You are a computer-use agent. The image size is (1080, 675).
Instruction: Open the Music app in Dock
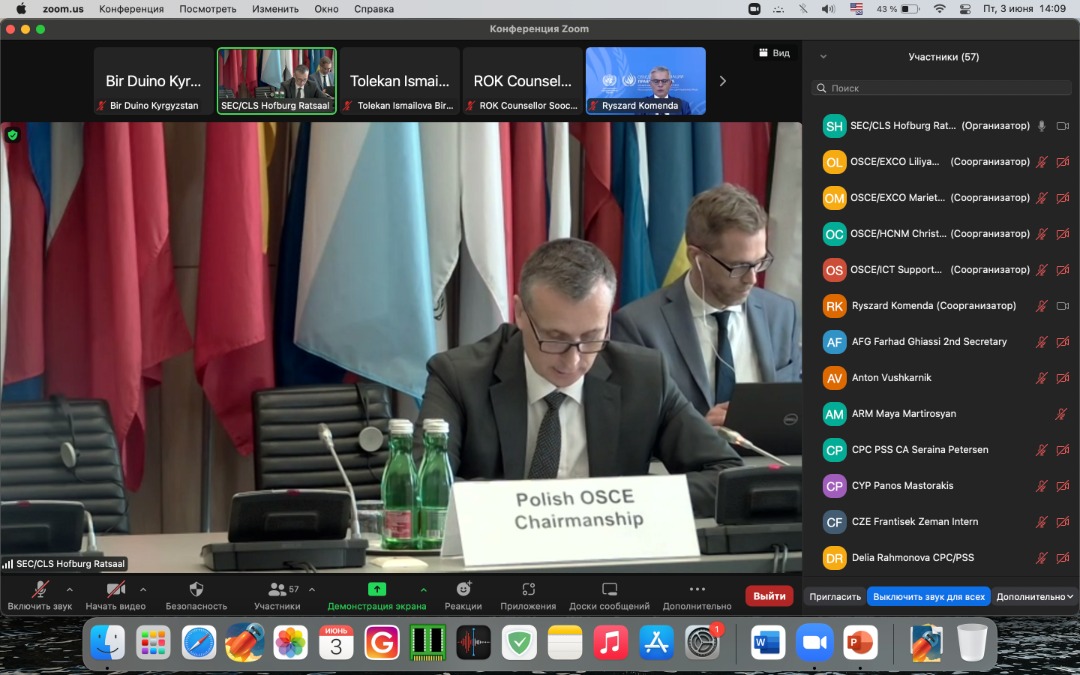[610, 643]
